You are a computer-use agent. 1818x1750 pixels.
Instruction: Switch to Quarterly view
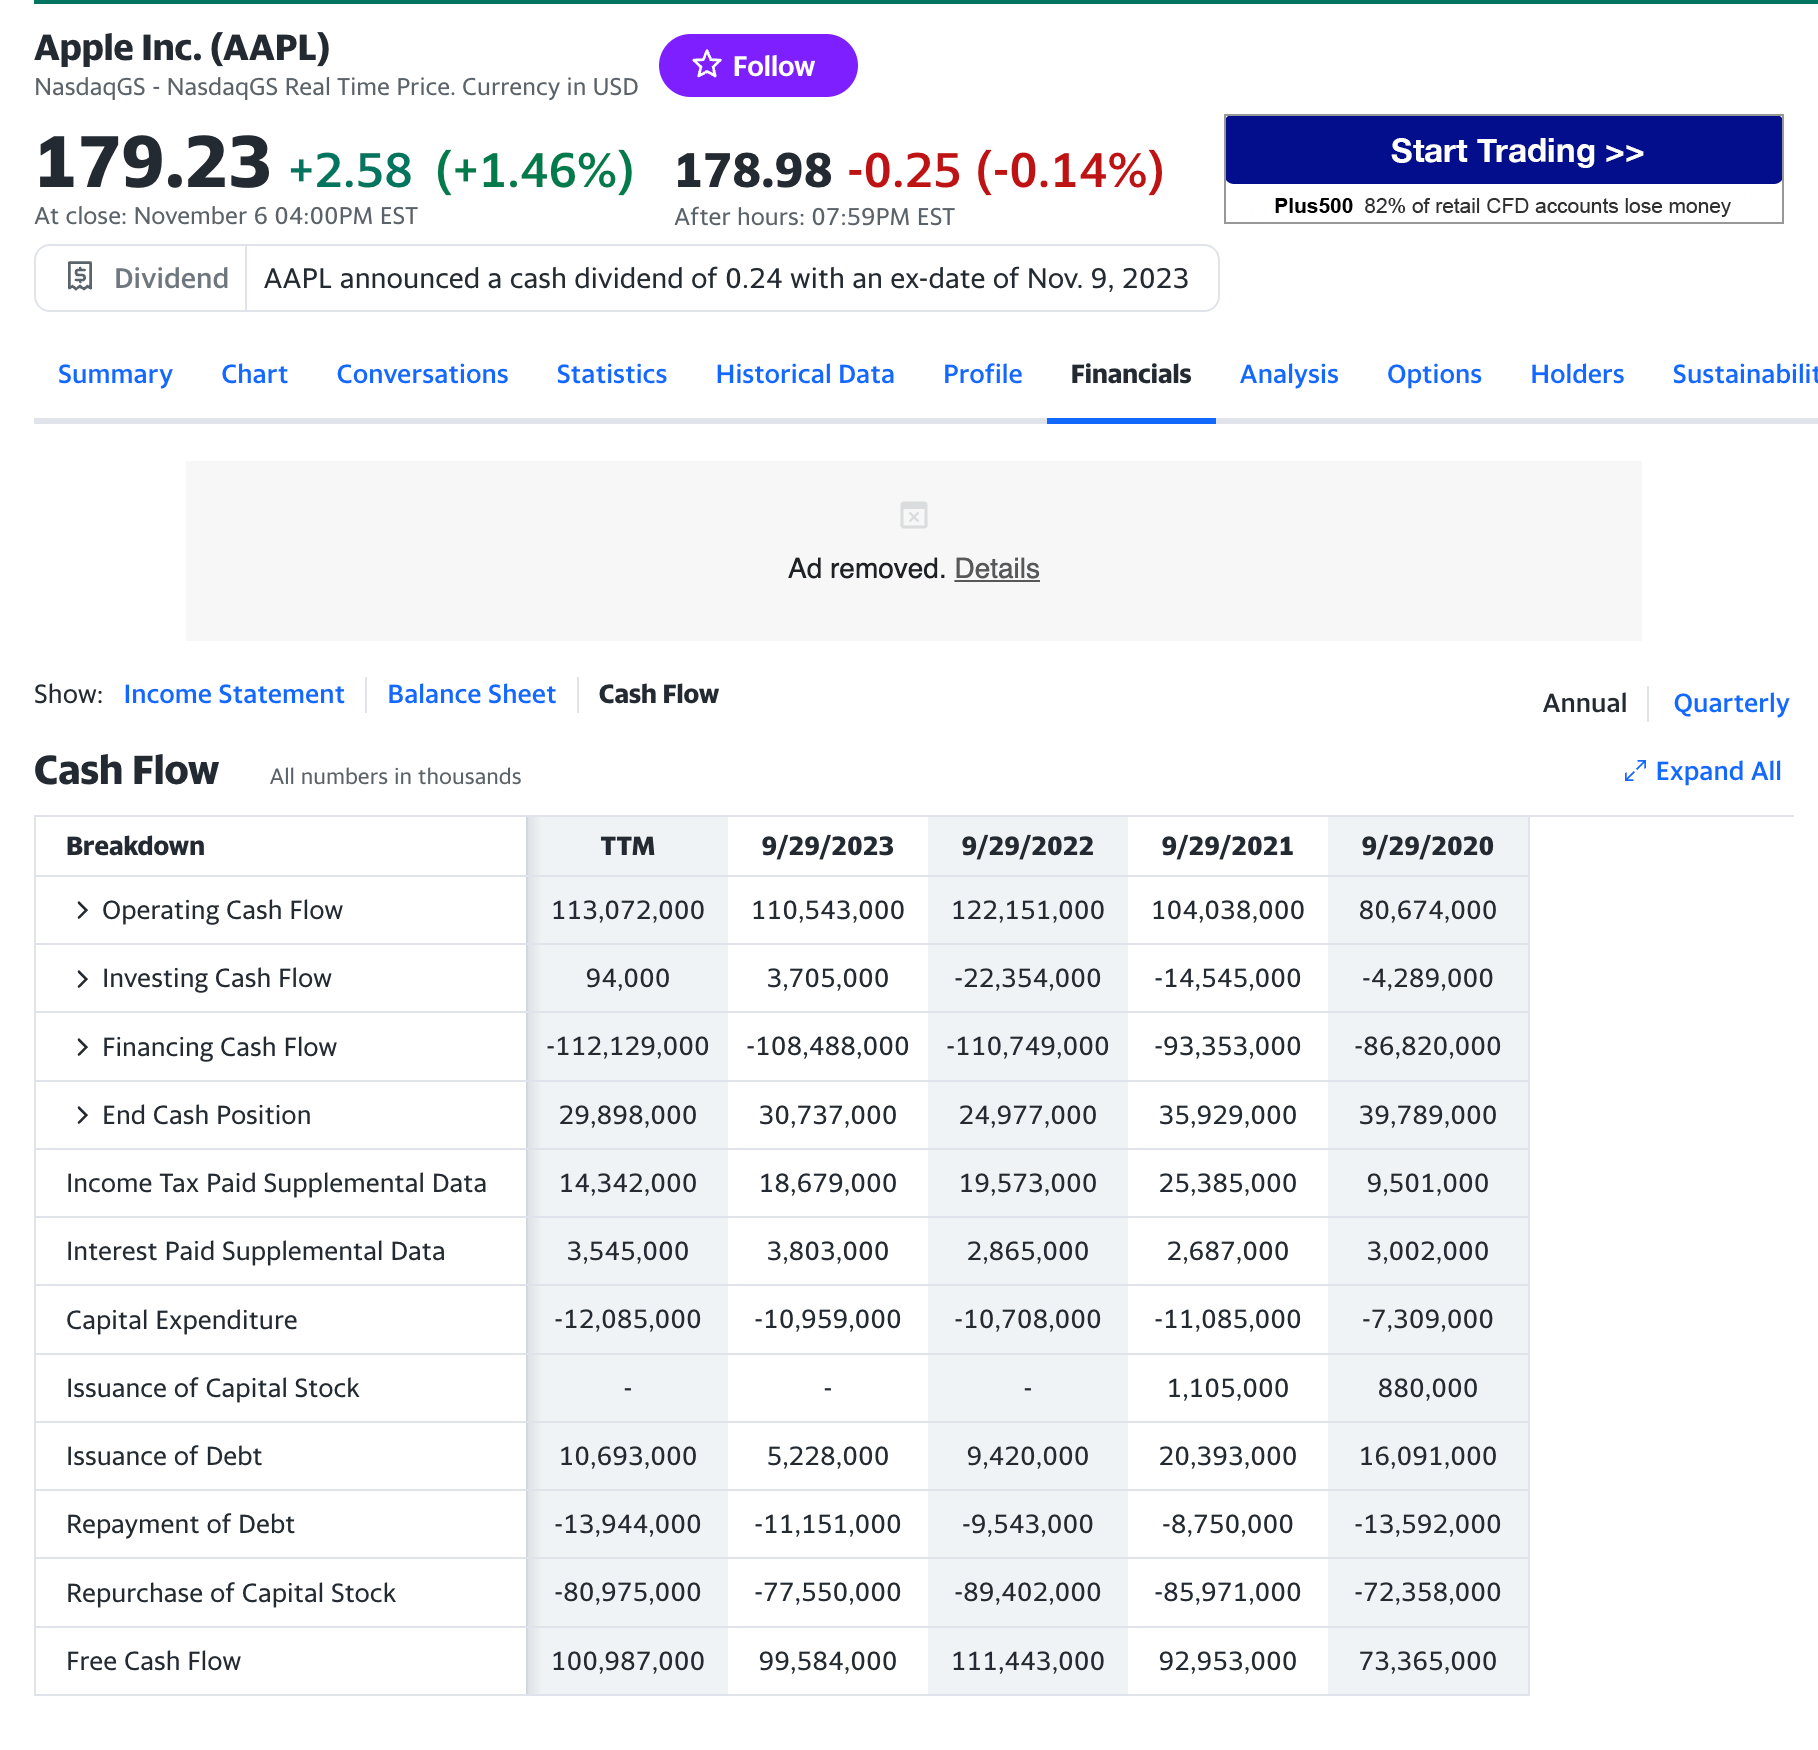pos(1730,703)
